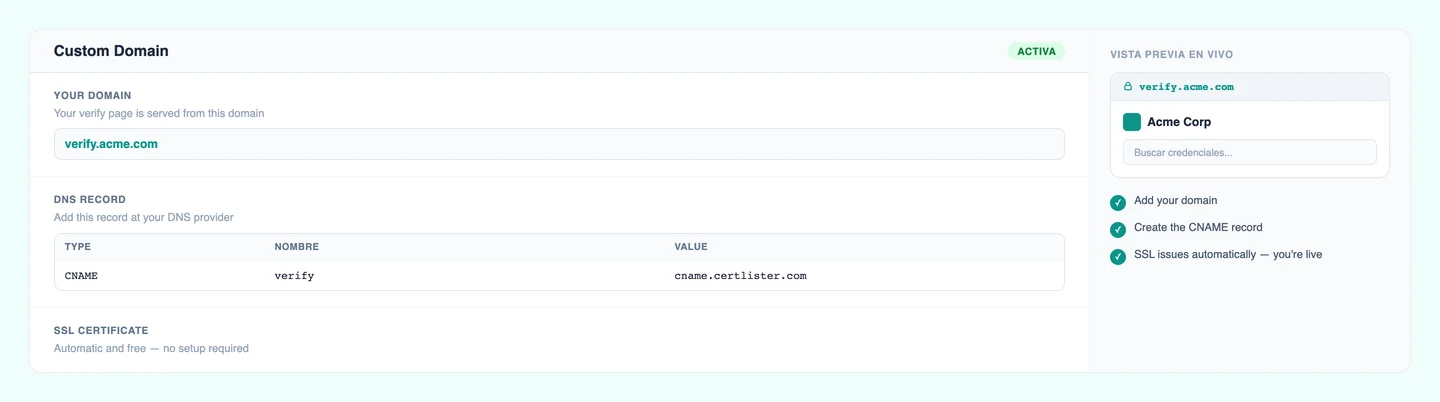Click the VISTA PREVIA EN VIVO label
Viewport: 1440px width, 402px height.
click(x=1171, y=54)
